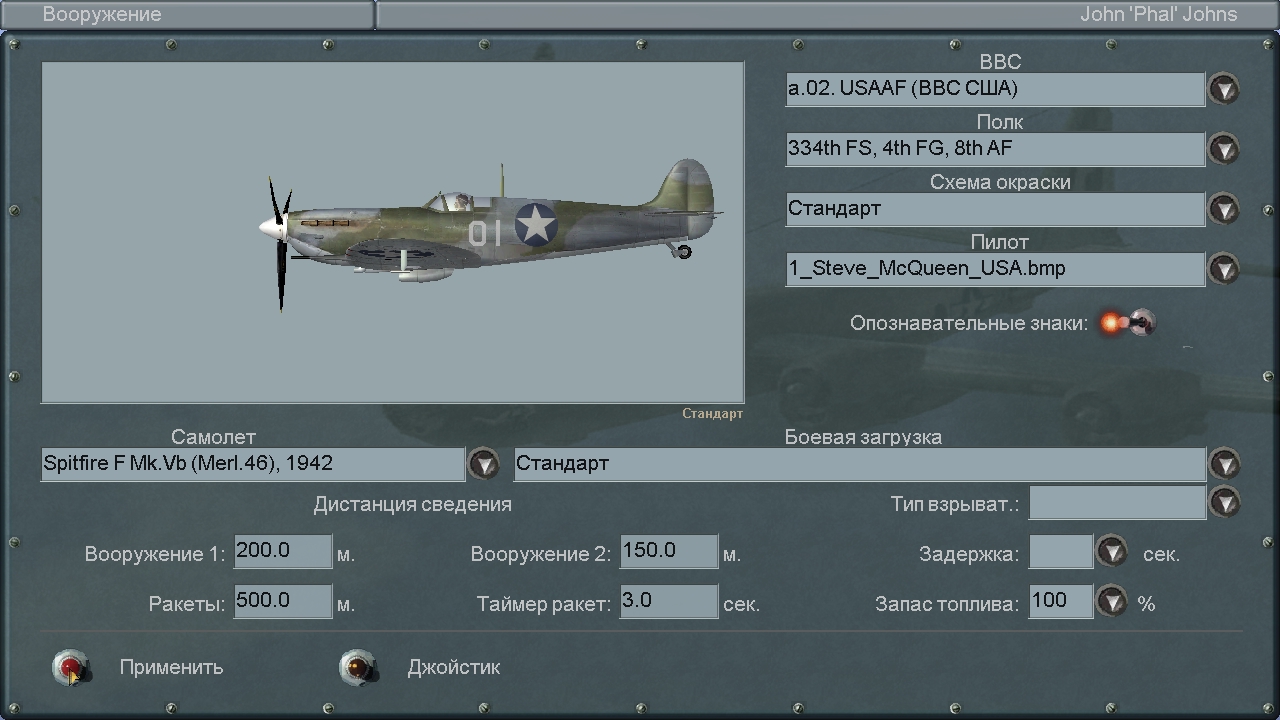Click the Spitfire aircraft preview image

click(393, 232)
